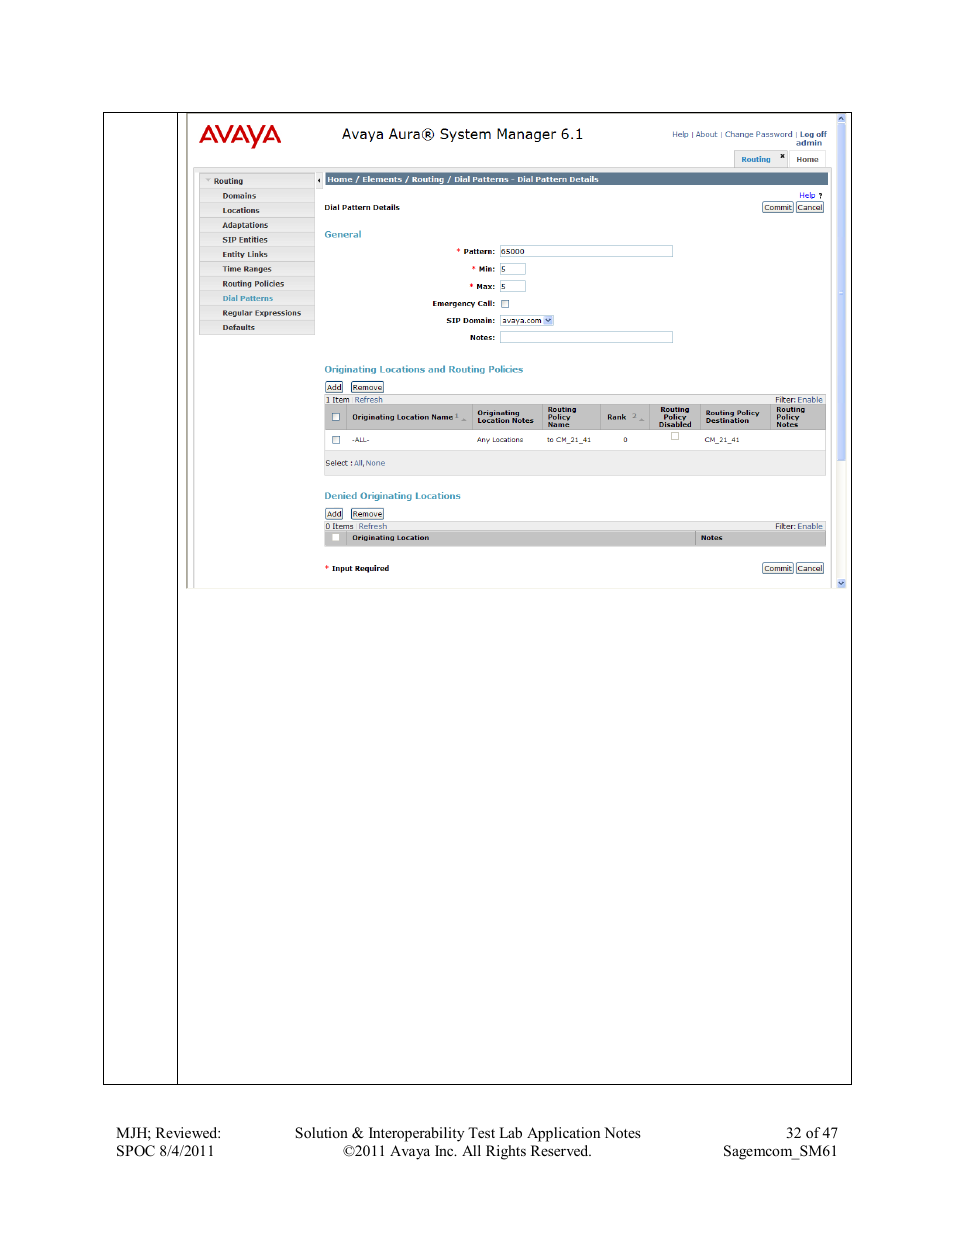Open Dial Patterns in routing menu
The height and width of the screenshot is (1235, 954).
248,298
